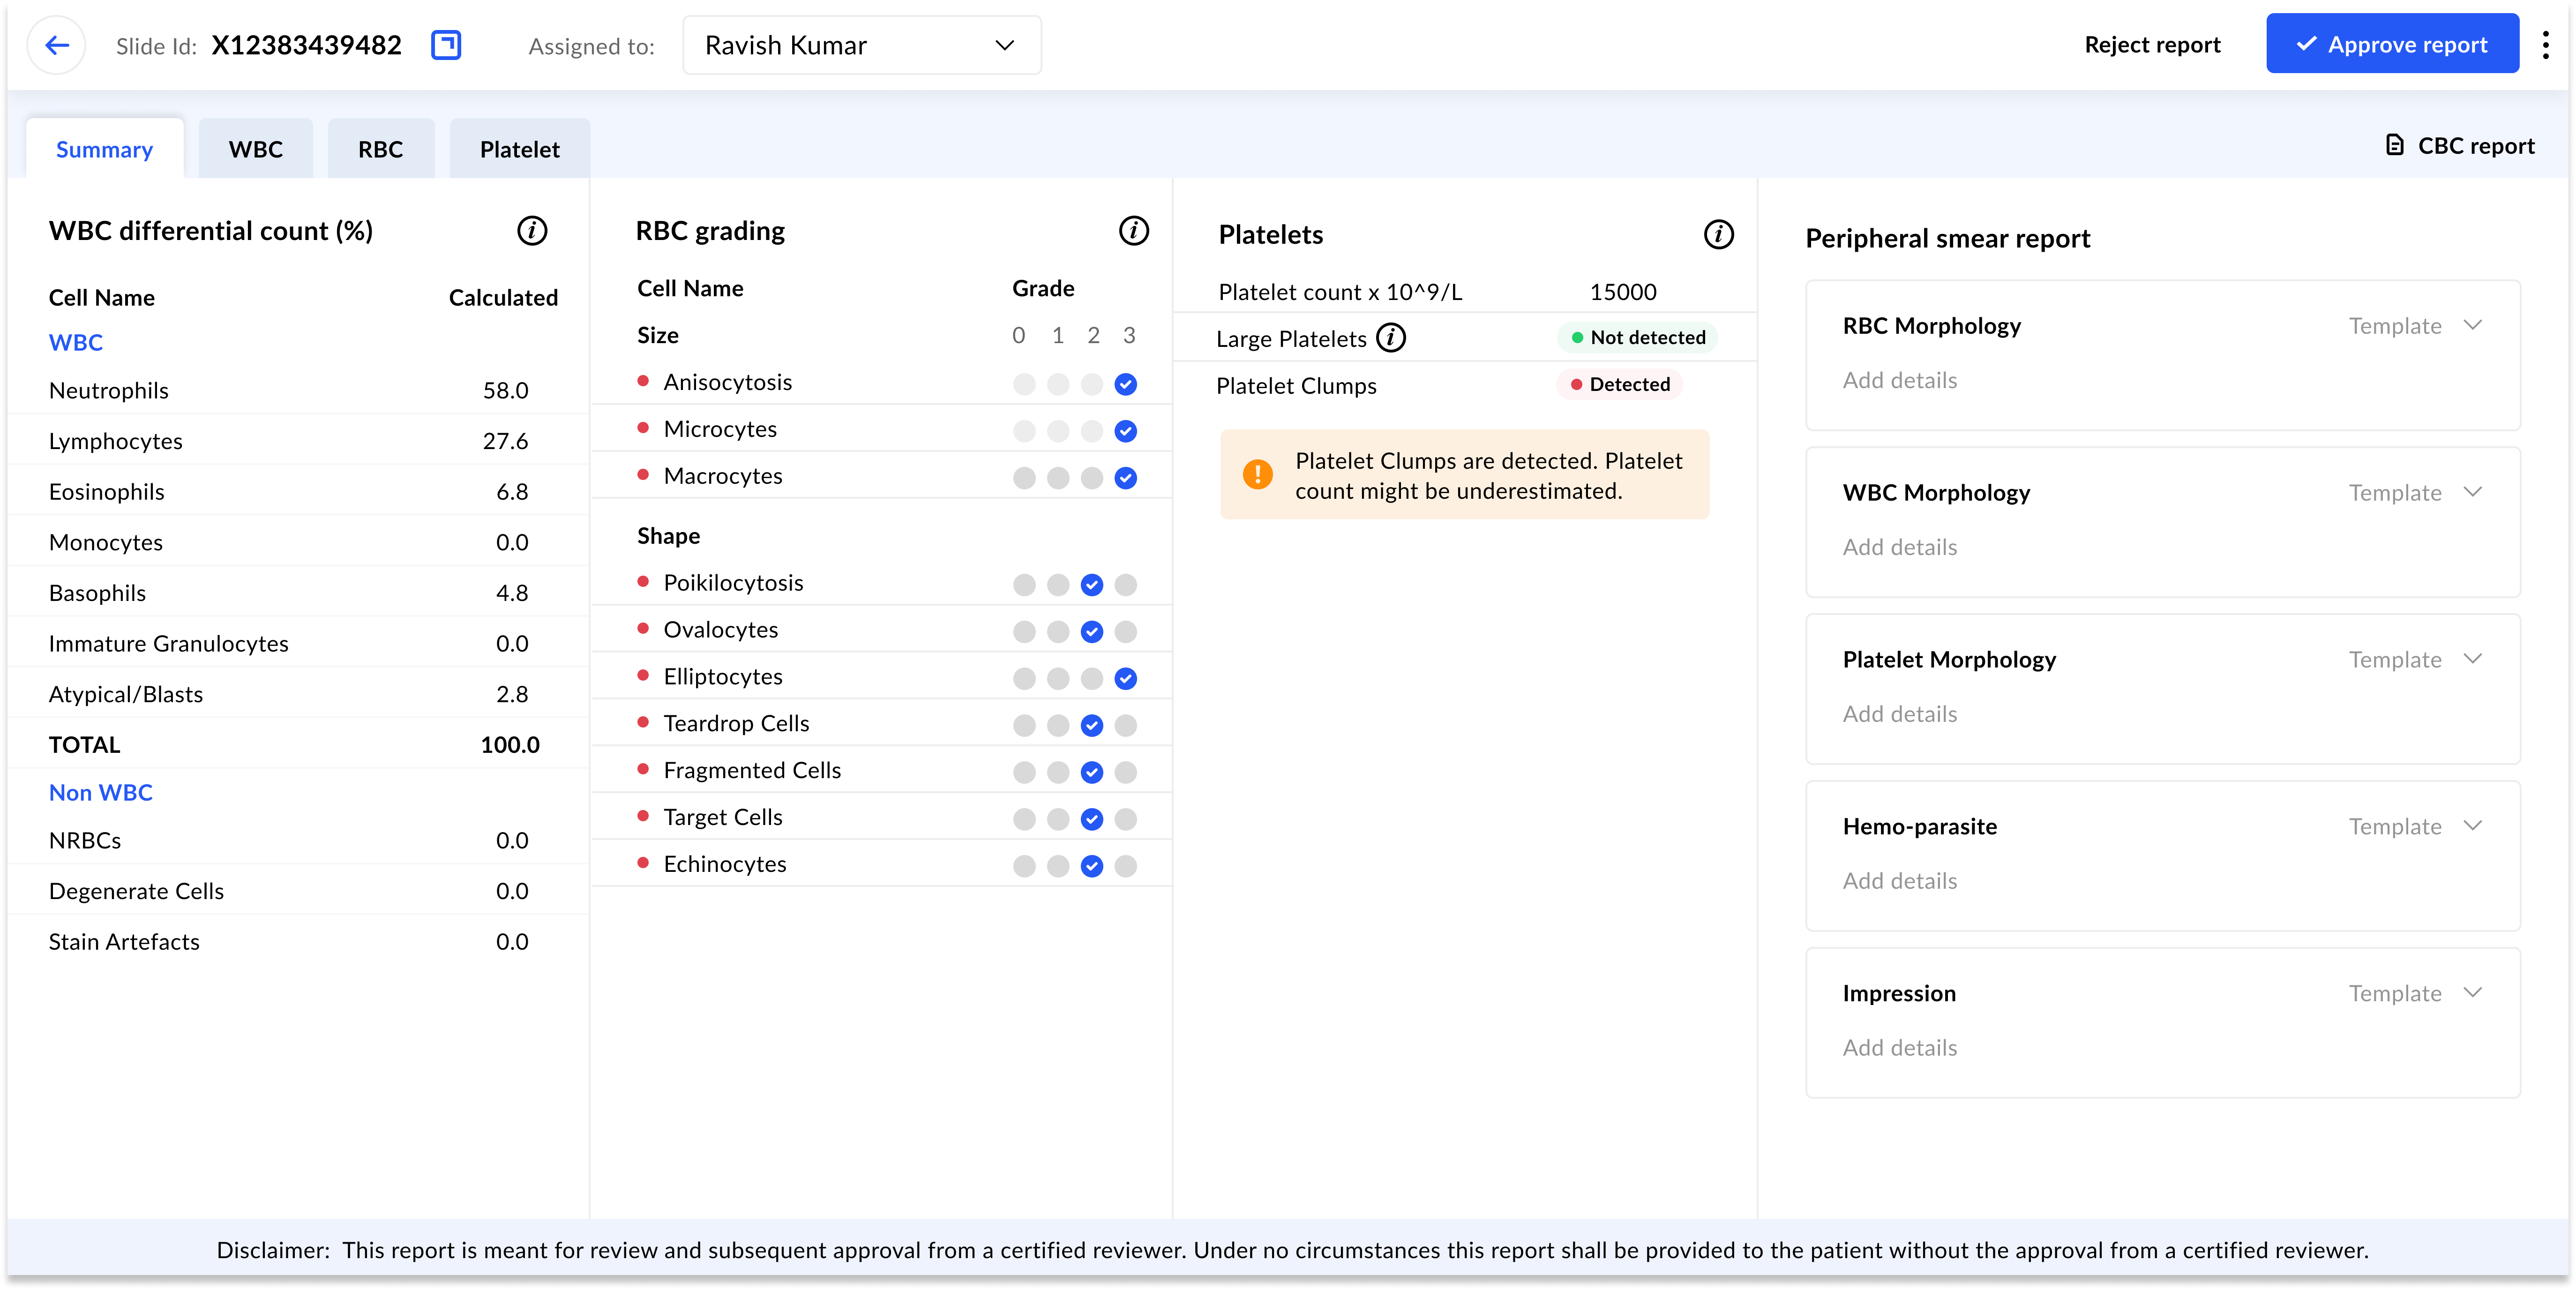Screen dimensions: 2576x1290
Task: Click the Platelet Clumps Detected badge
Action: (x=1620, y=385)
